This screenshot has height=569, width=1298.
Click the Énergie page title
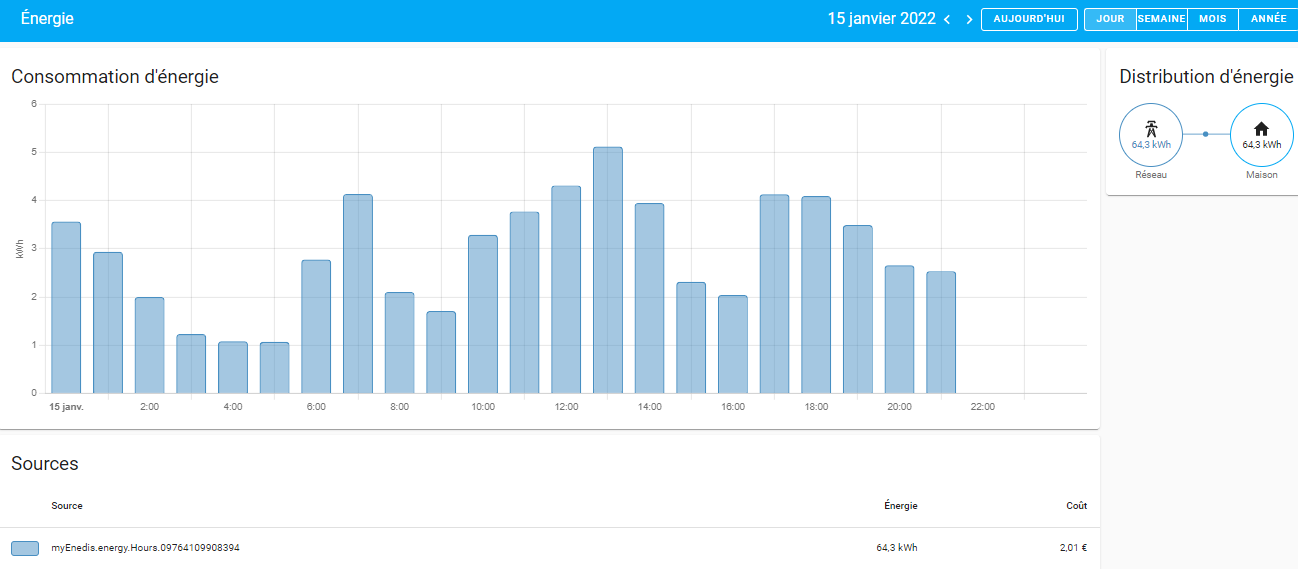pyautogui.click(x=47, y=19)
